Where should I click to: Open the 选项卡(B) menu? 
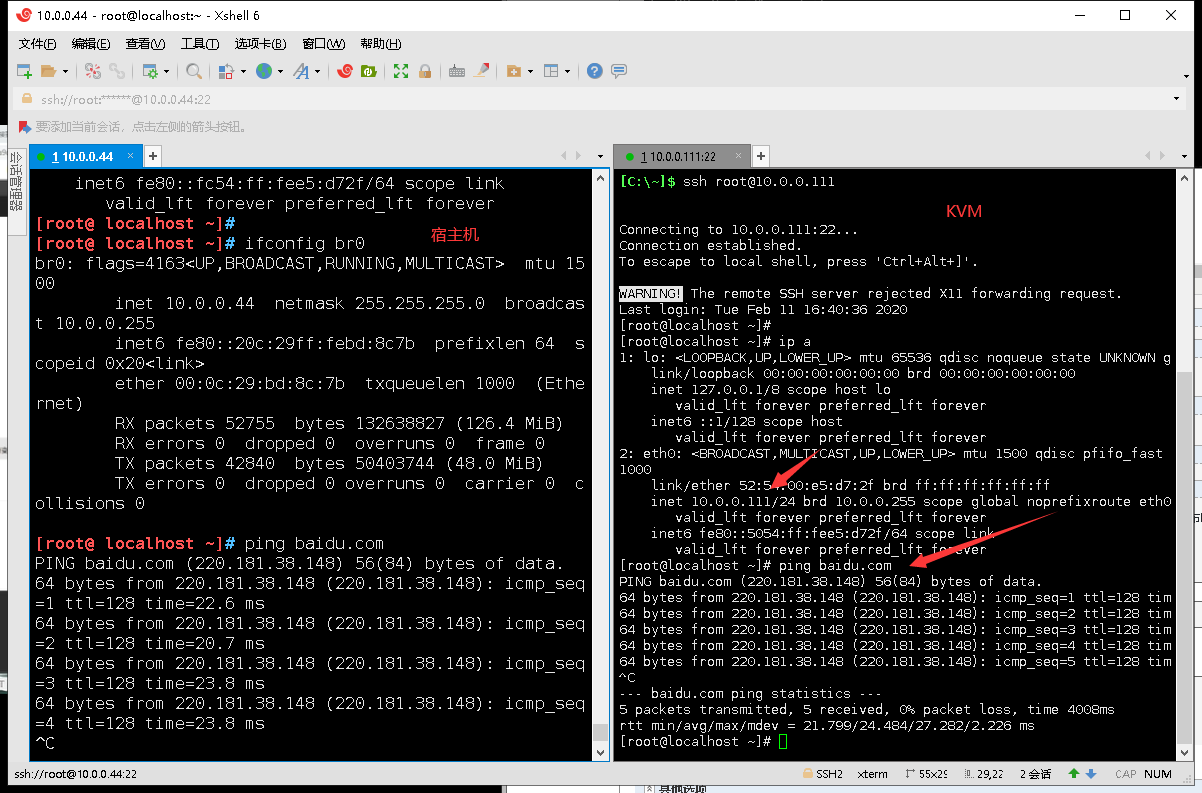coord(260,44)
